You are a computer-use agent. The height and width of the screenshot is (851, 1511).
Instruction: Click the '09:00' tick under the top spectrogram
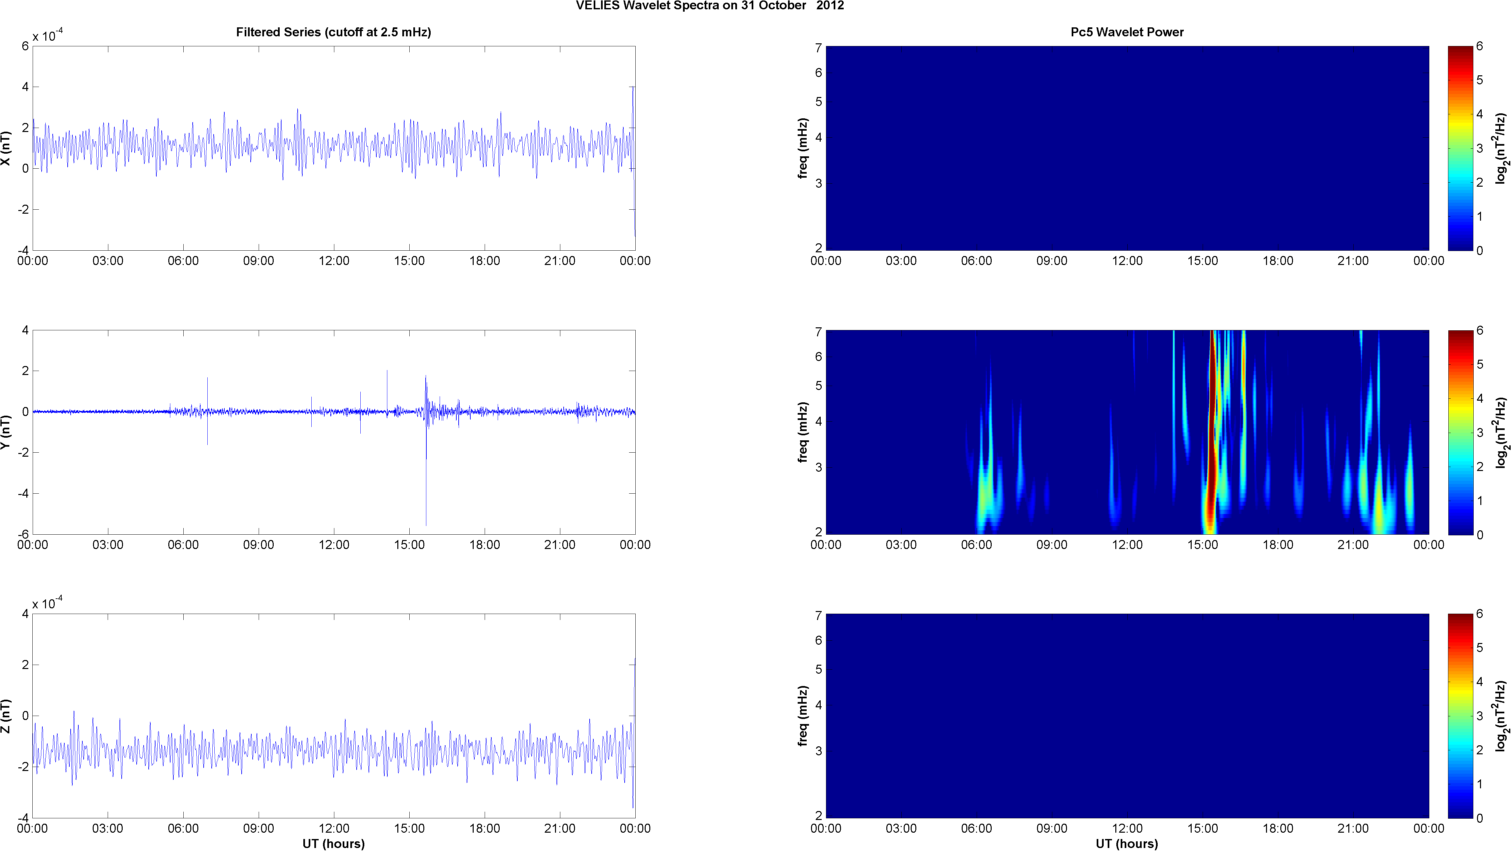[1052, 261]
